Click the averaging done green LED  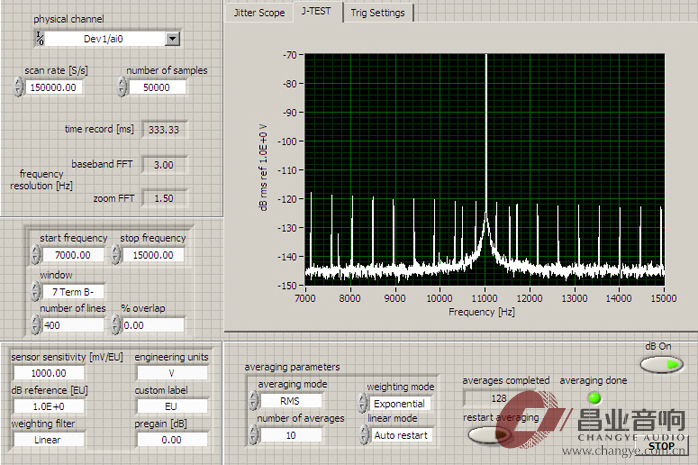[594, 398]
